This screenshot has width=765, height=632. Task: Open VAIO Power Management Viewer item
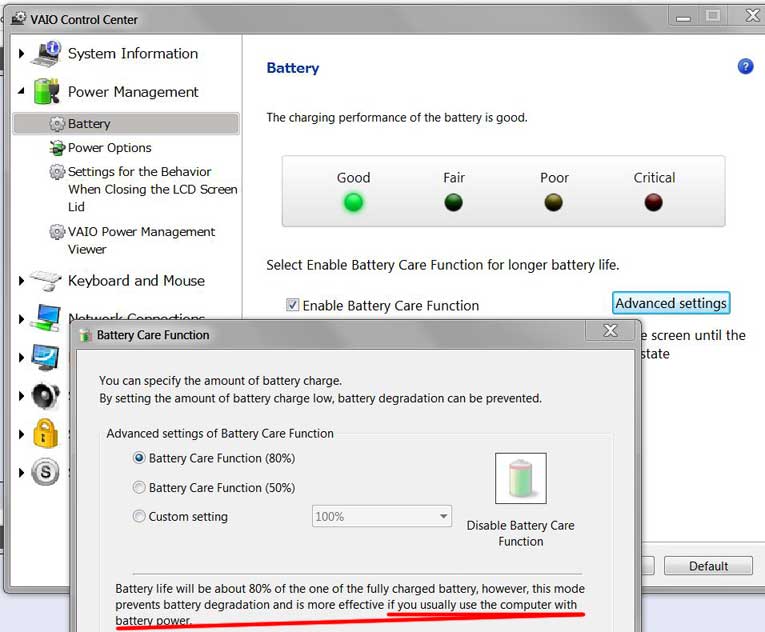pyautogui.click(x=141, y=240)
